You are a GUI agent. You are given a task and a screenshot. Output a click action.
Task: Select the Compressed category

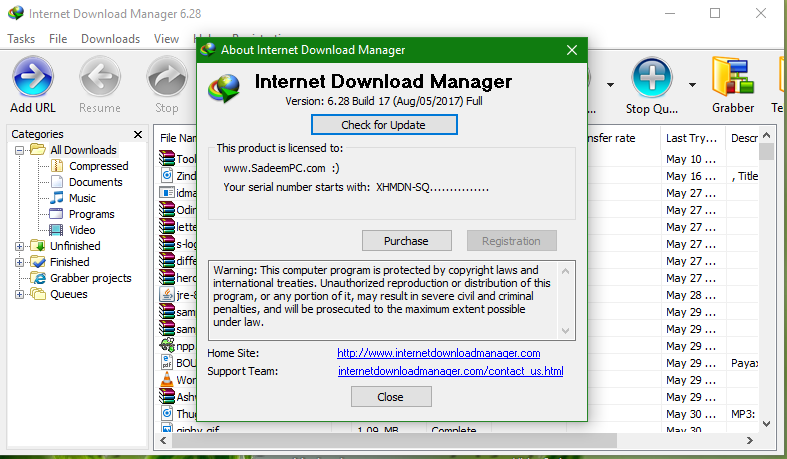coord(98,166)
